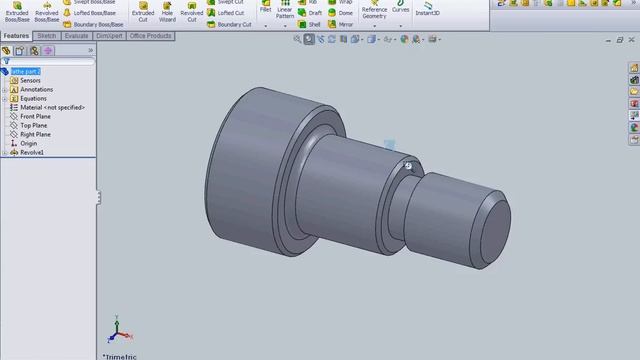Open View Settings monitor icon

tap(432, 39)
